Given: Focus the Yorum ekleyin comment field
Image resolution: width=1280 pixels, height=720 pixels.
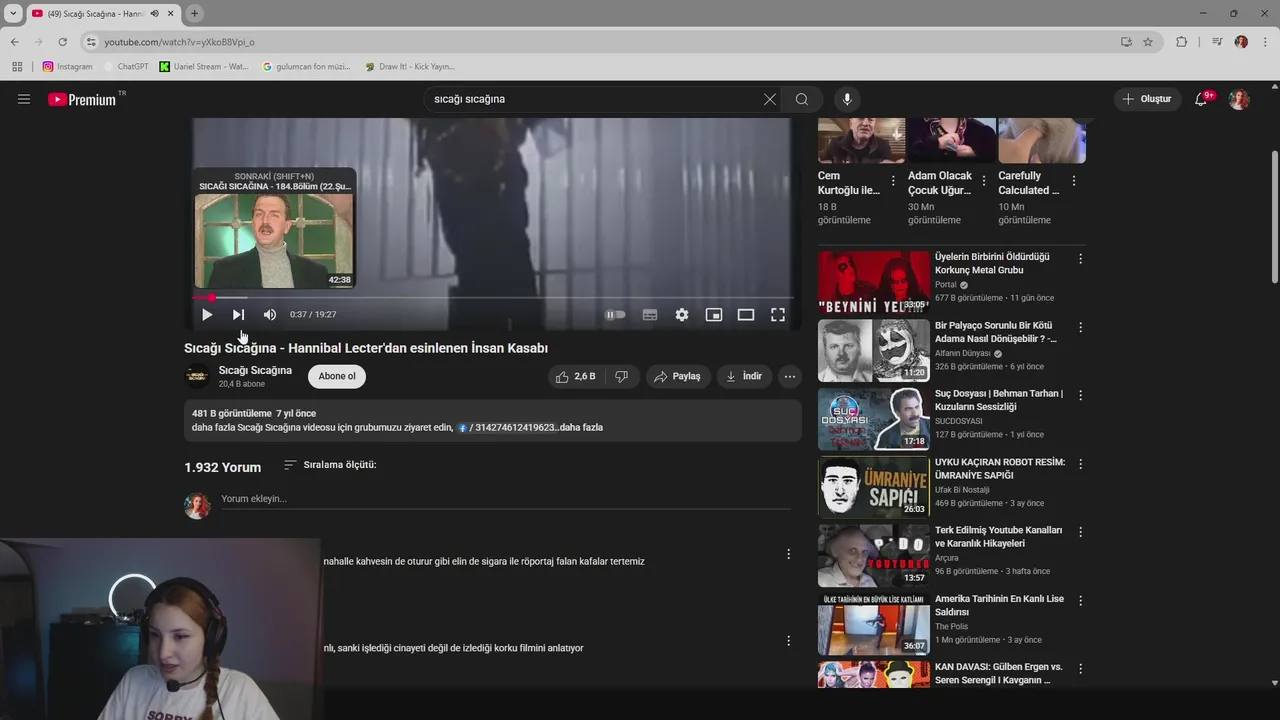Looking at the screenshot, I should [505, 499].
